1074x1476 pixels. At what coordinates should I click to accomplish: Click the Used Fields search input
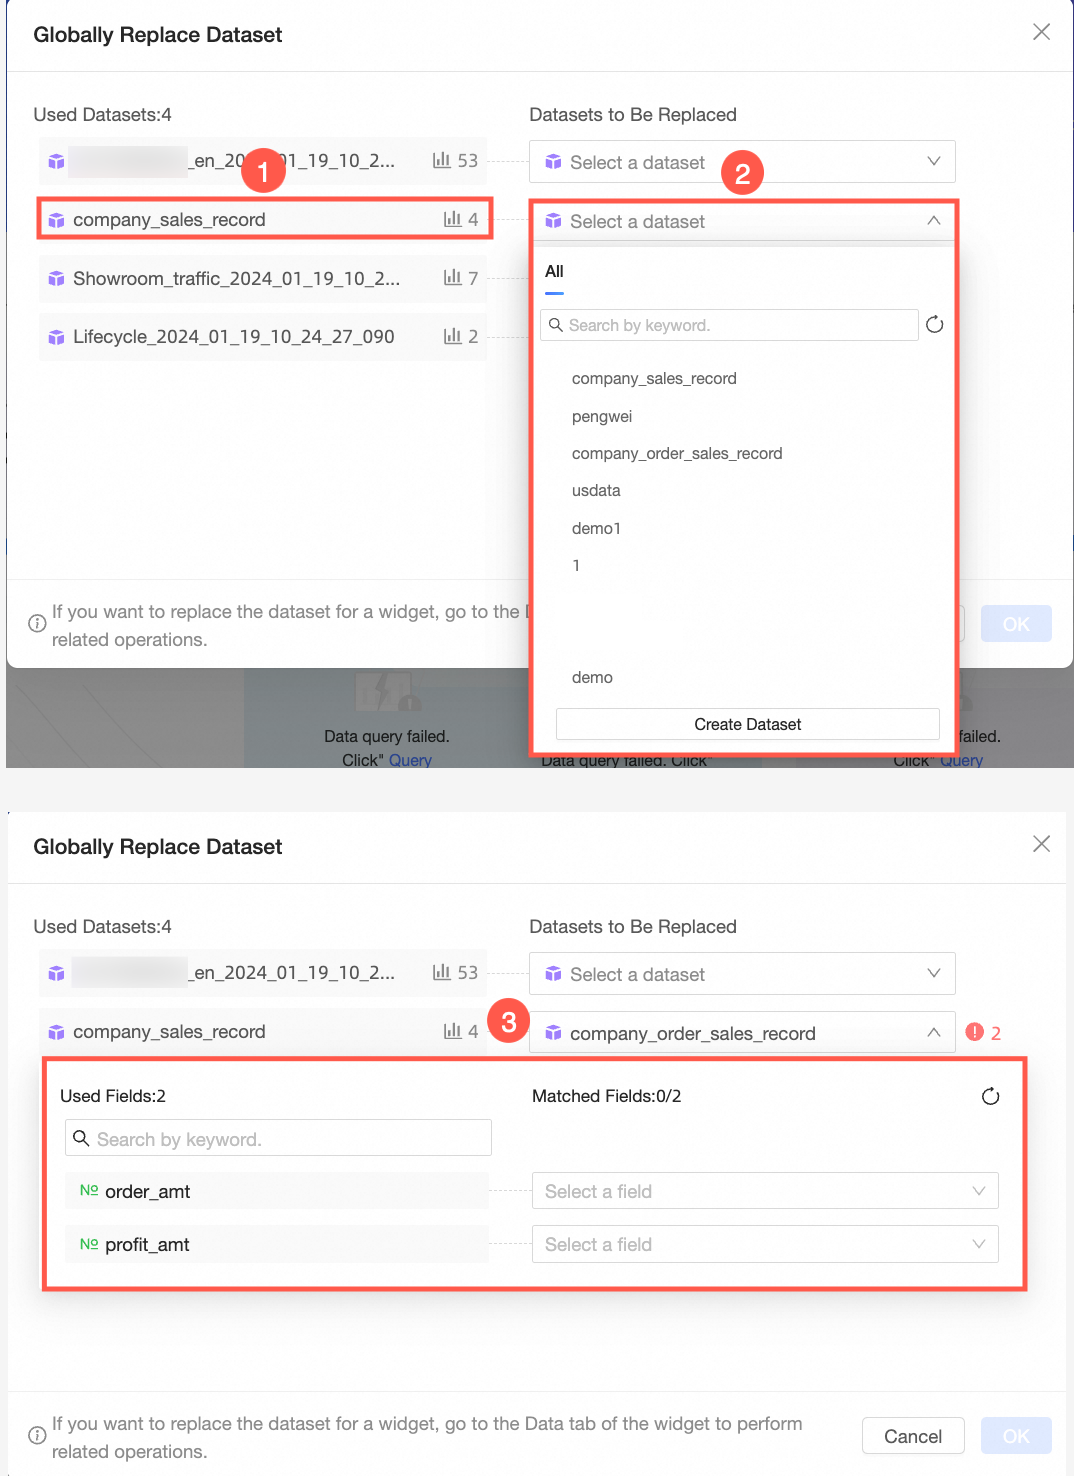pos(280,1139)
